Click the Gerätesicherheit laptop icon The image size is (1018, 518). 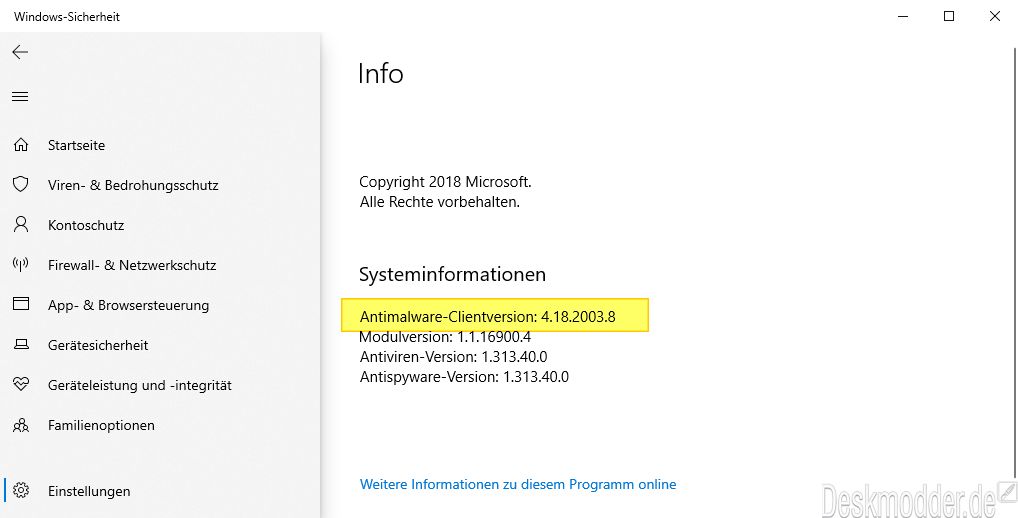(x=21, y=345)
